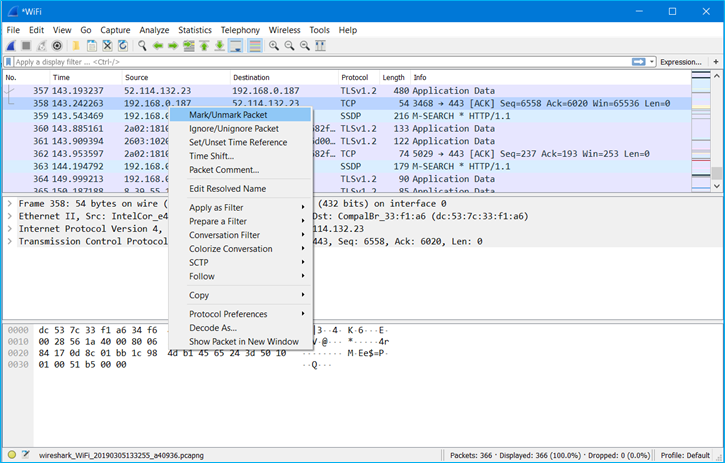Stop the running packet capture
This screenshot has width=725, height=463.
[26, 45]
